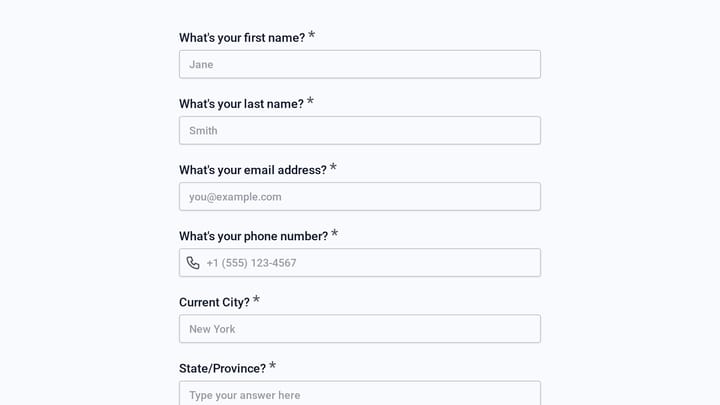Select the email address input field
This screenshot has height=405, width=720.
point(360,197)
